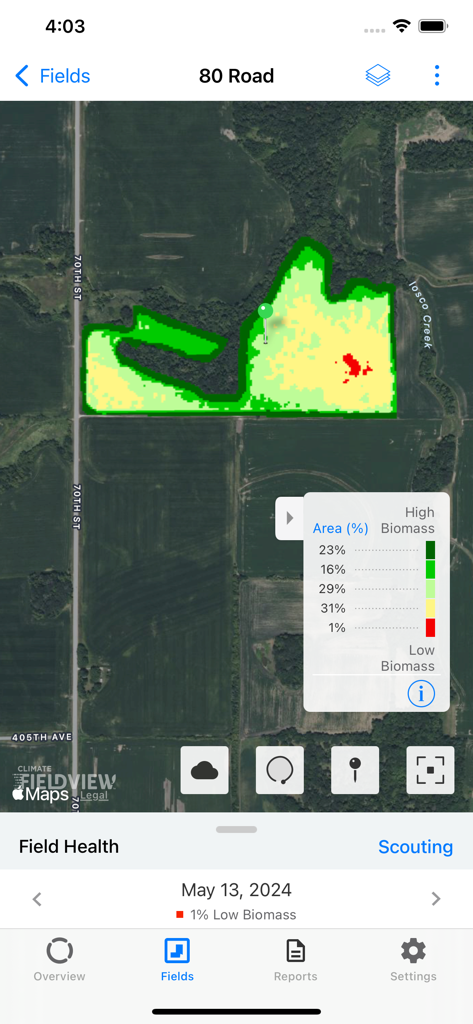Switch to the Fields tab
This screenshot has width=473, height=1024.
tap(177, 960)
